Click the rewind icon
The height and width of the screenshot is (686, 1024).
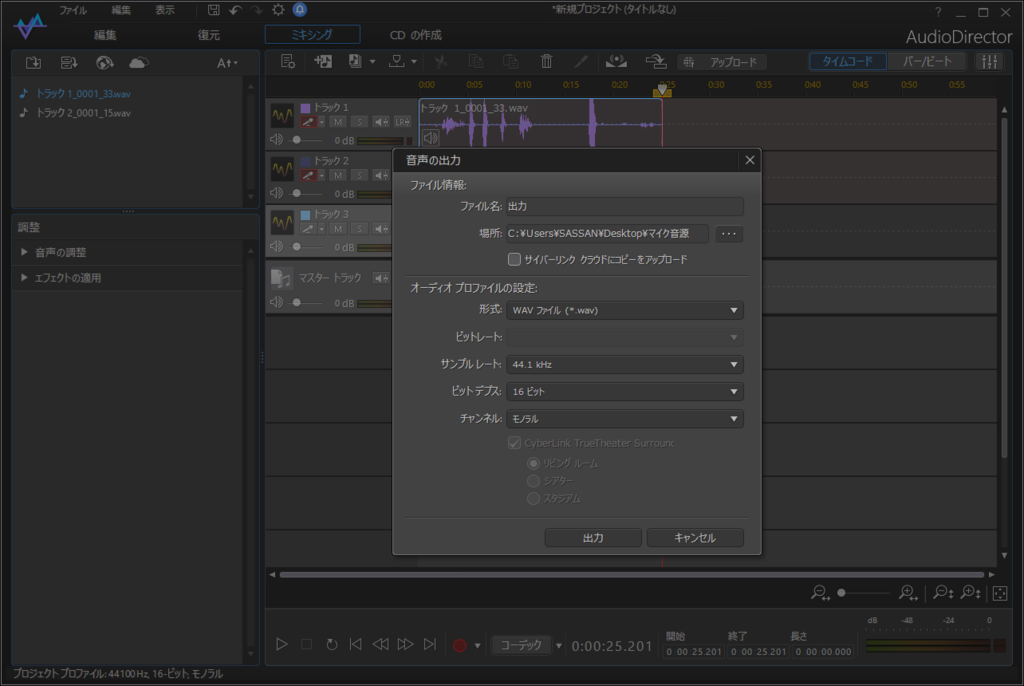click(x=381, y=644)
